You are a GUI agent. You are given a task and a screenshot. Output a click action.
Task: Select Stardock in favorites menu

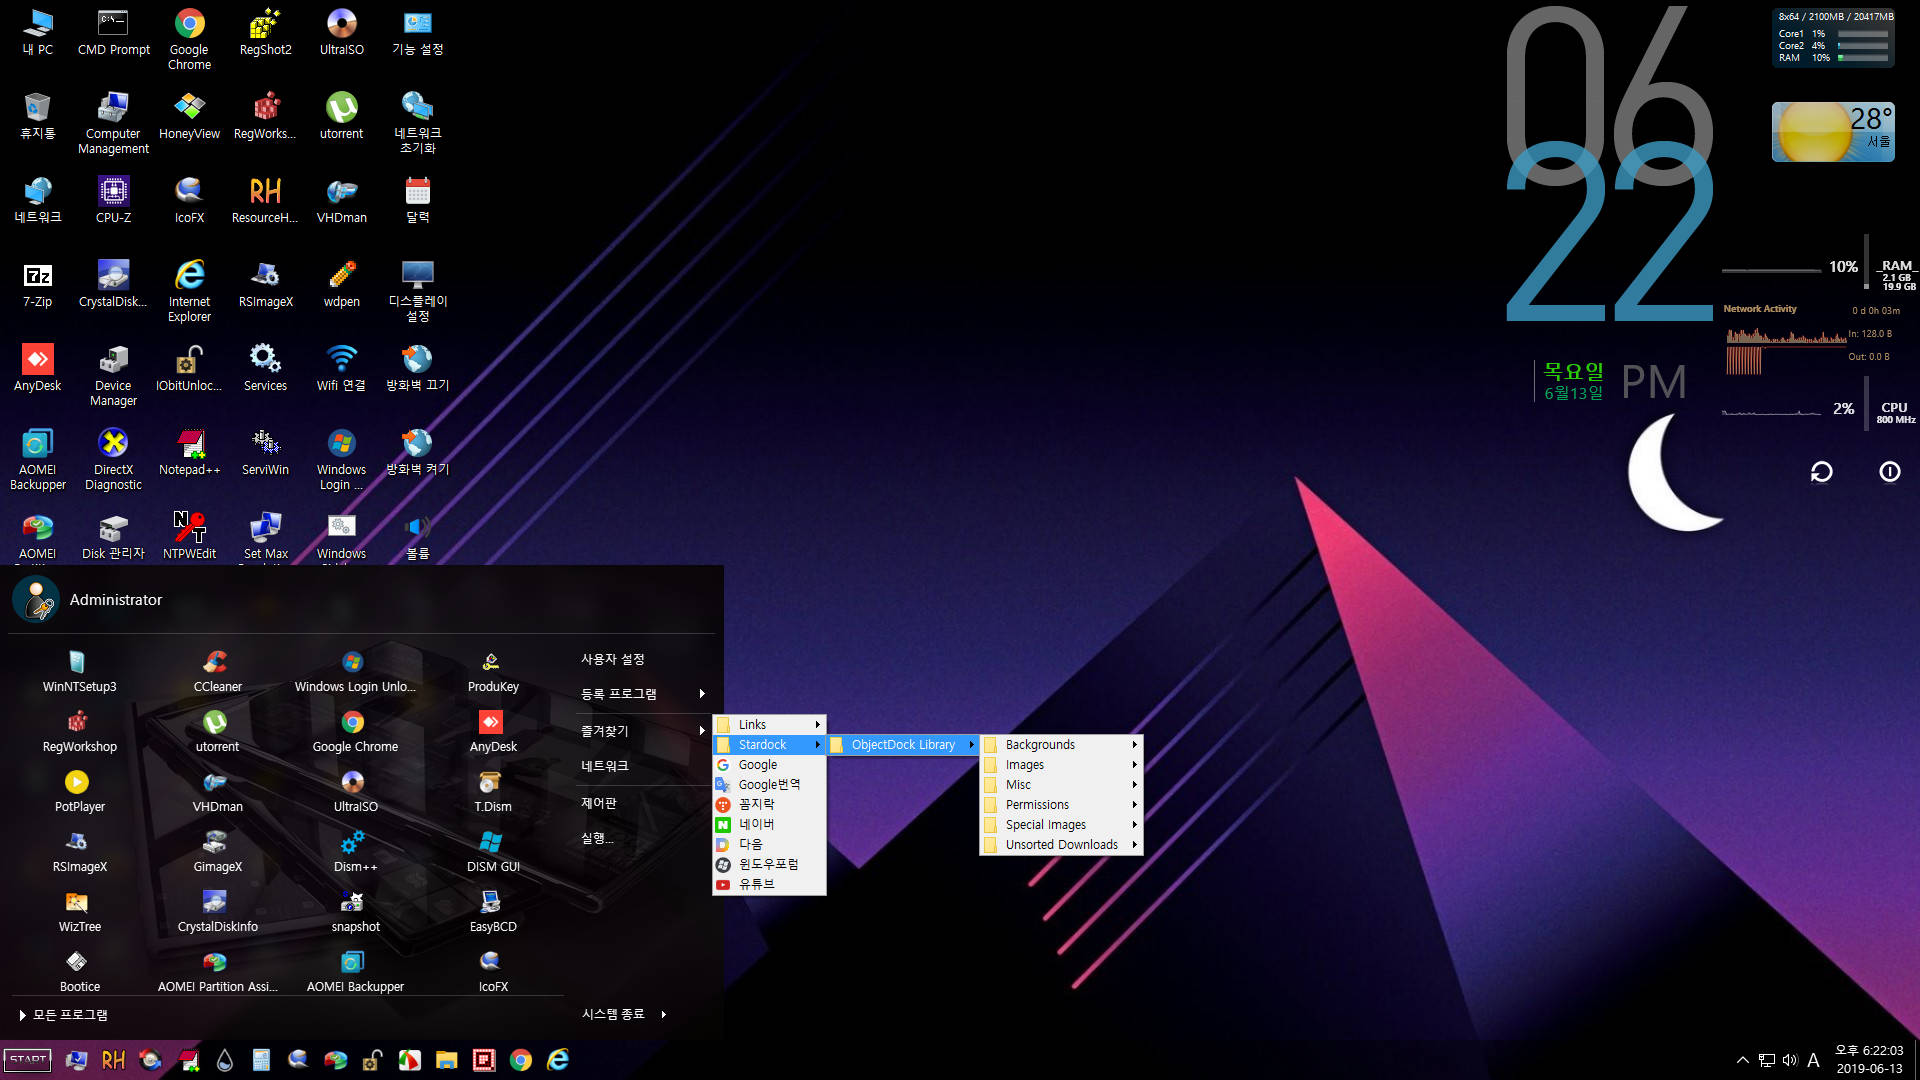coord(769,745)
